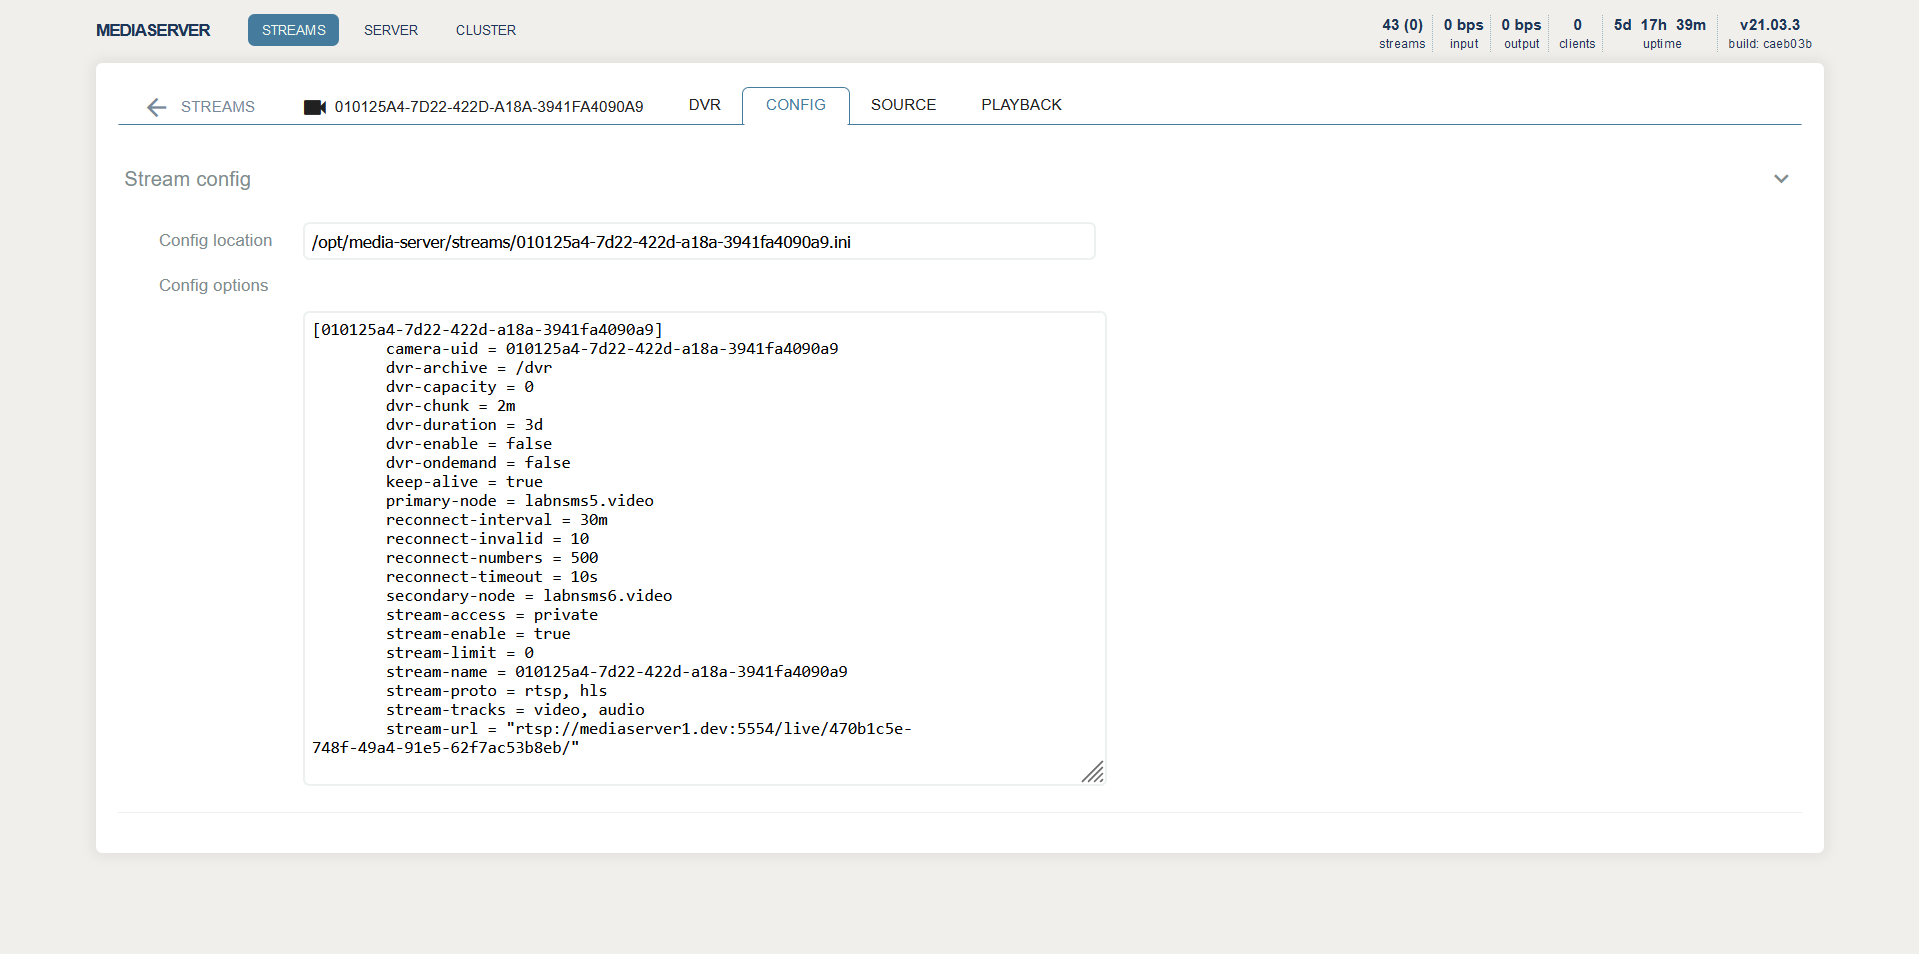
Task: Click the STREAMS back link
Action: [x=217, y=107]
